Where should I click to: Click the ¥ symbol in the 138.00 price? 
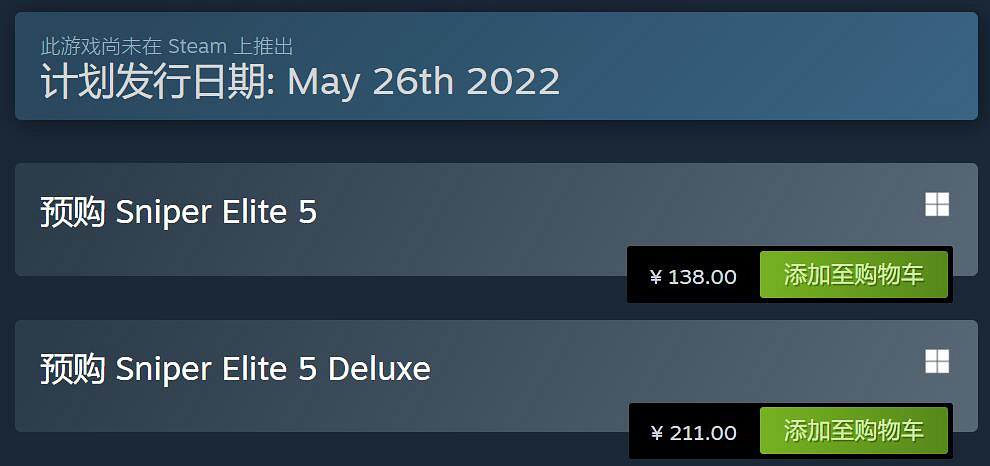coord(656,277)
